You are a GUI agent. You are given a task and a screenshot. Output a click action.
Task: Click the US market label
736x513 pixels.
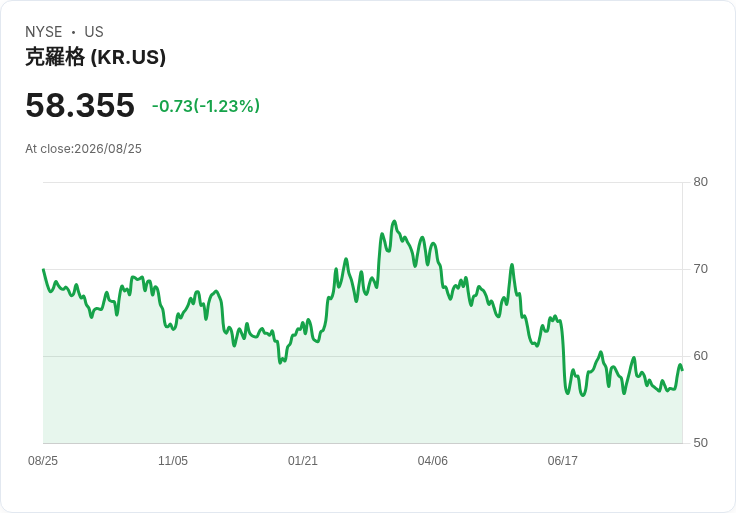pyautogui.click(x=94, y=32)
